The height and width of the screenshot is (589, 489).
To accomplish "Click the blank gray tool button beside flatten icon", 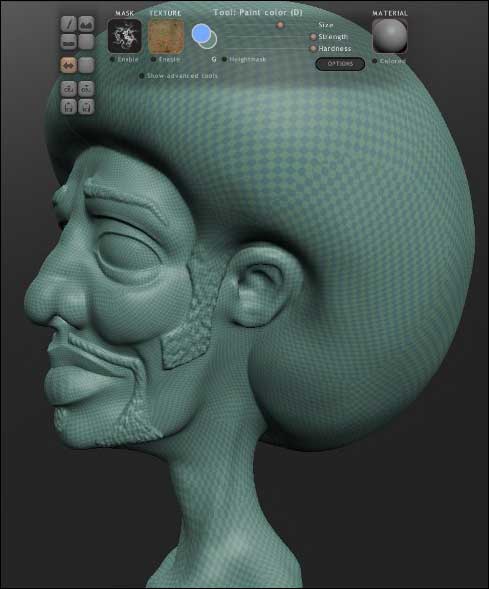I will pos(86,42).
